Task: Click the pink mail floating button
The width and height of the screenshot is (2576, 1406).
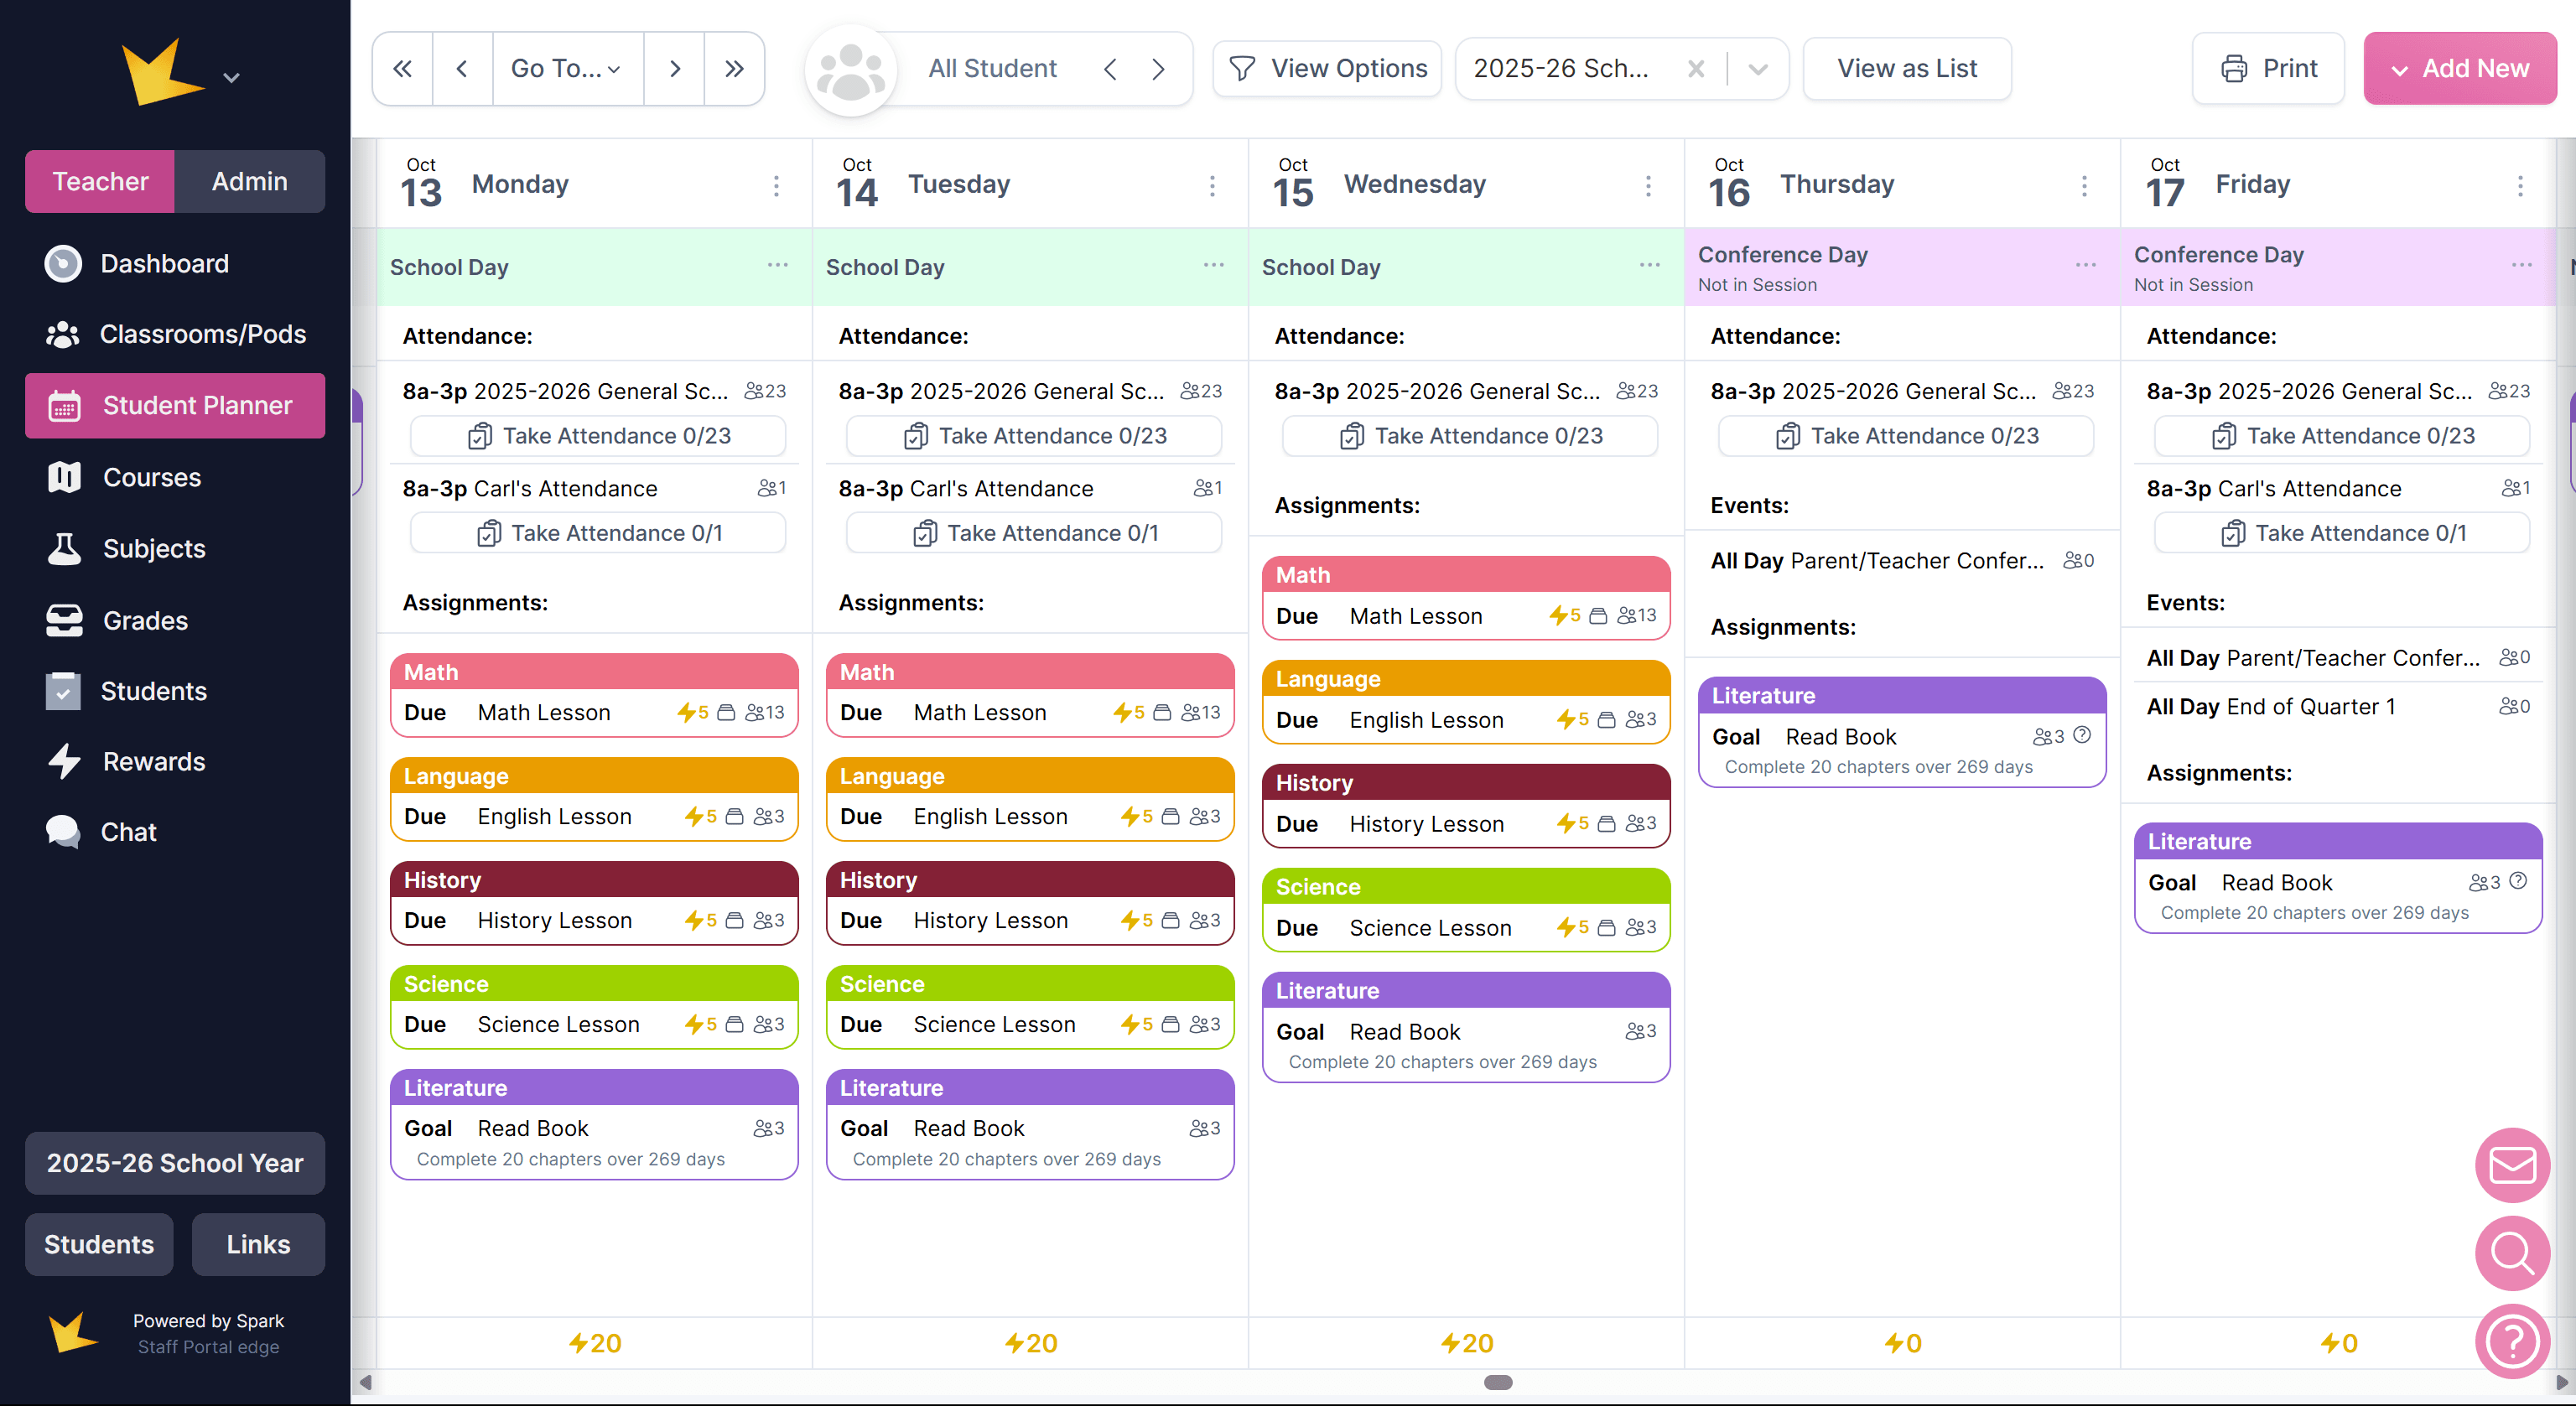Action: (x=2512, y=1164)
